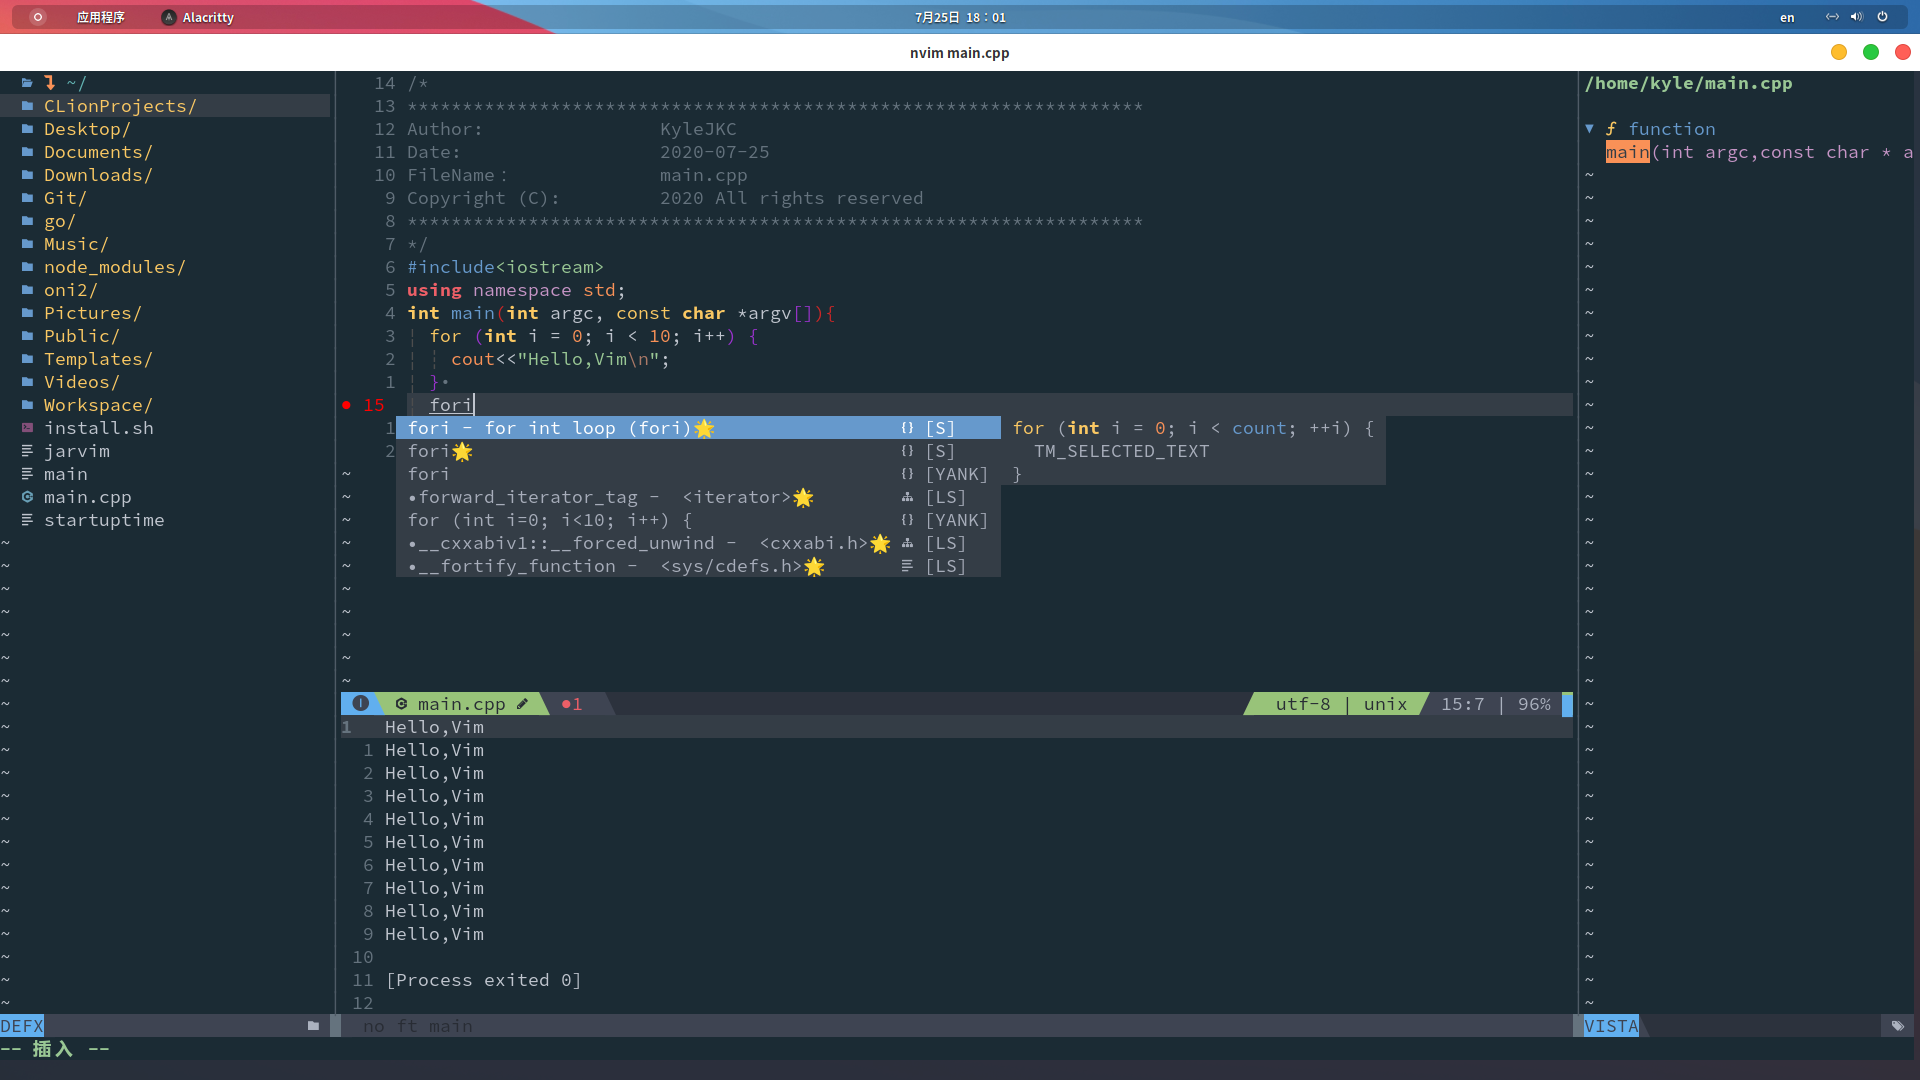Click the main.cpp file icon in tree
Screen dimensions: 1920x1080
tap(27, 497)
